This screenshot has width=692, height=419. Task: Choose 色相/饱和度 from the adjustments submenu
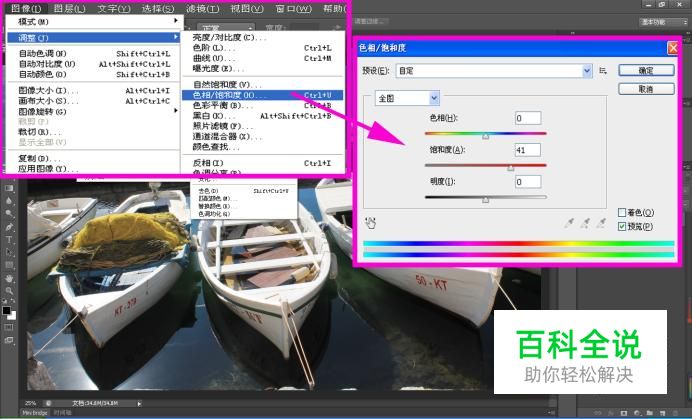[263, 95]
